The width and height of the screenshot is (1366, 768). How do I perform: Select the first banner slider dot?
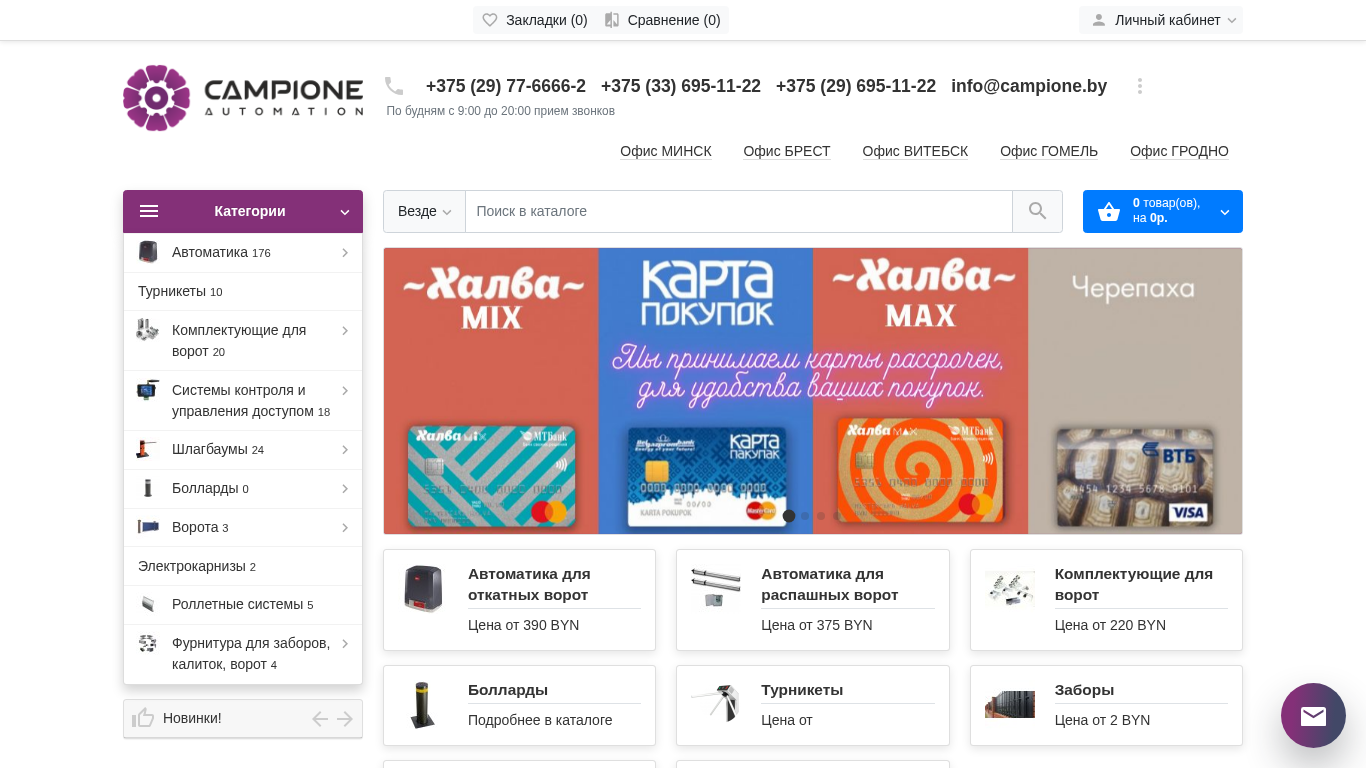coord(789,516)
